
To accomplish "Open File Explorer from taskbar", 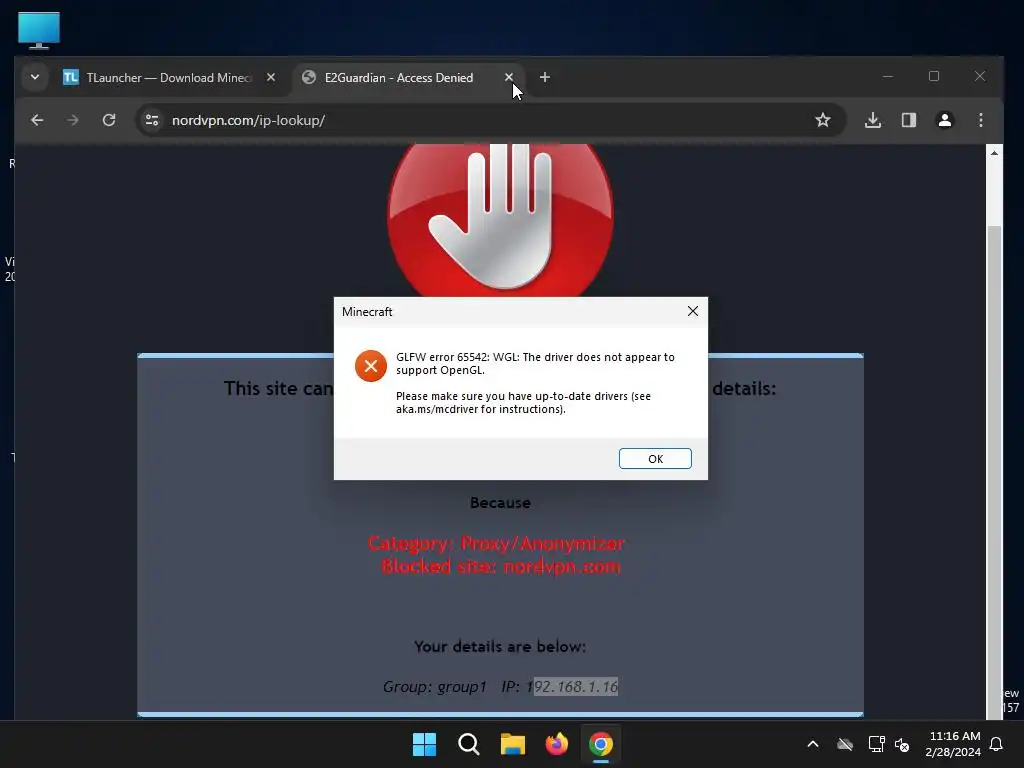I will tap(513, 744).
